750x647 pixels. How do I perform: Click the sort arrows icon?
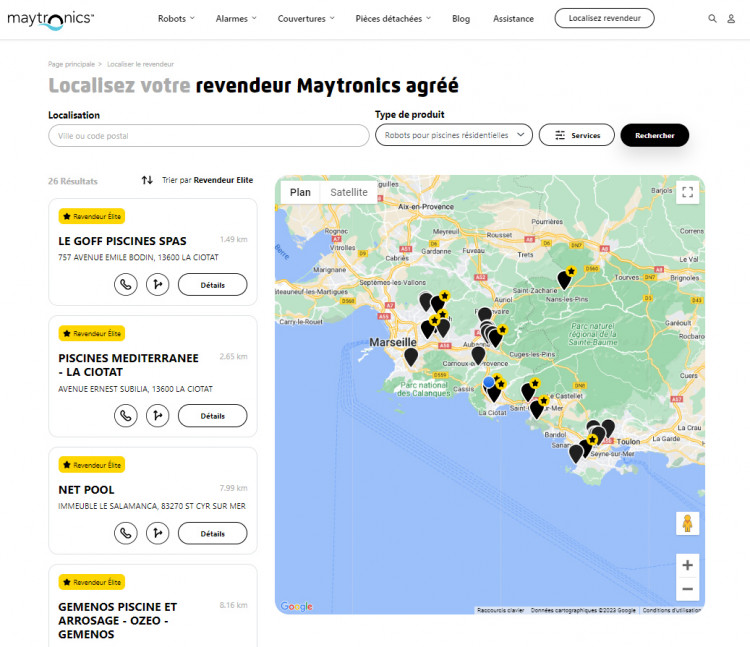pos(147,180)
